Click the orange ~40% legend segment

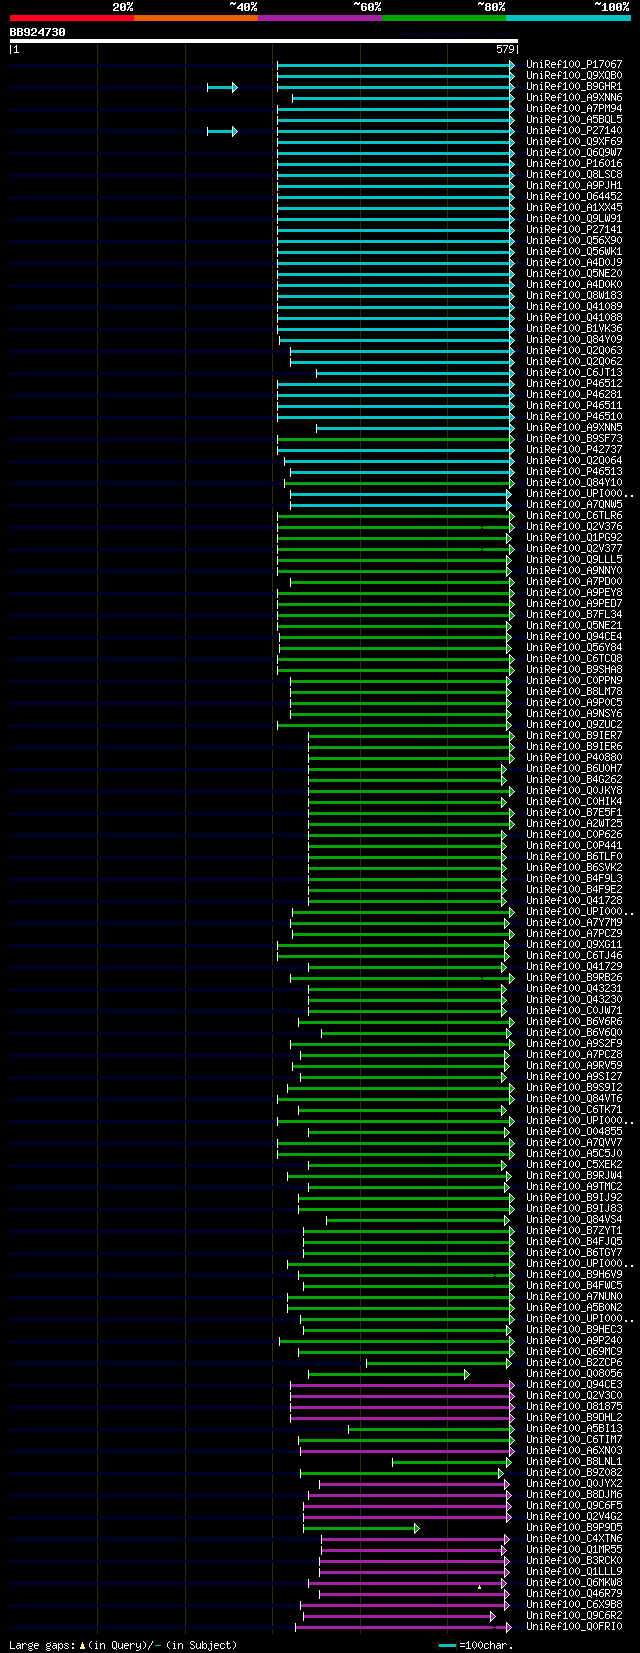(196, 18)
